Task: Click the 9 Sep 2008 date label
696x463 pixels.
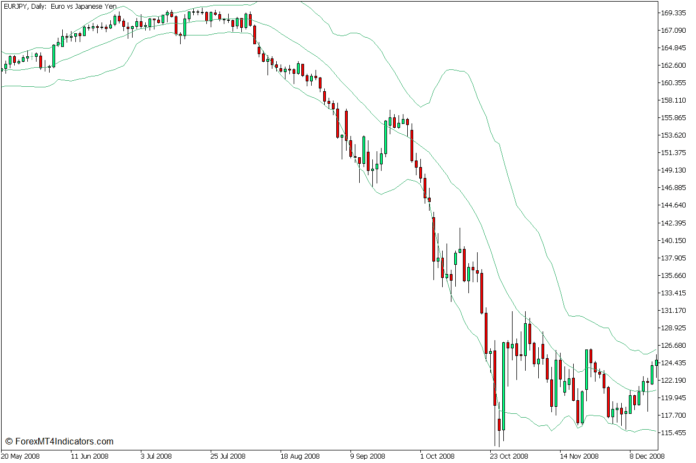Action: click(367, 456)
